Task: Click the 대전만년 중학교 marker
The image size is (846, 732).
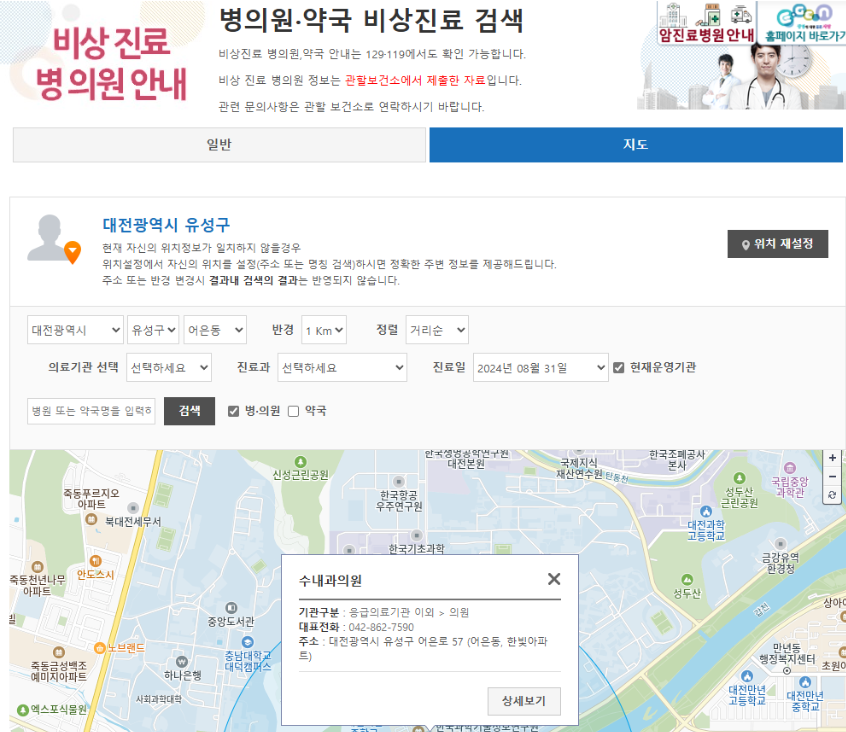Action: click(x=805, y=682)
